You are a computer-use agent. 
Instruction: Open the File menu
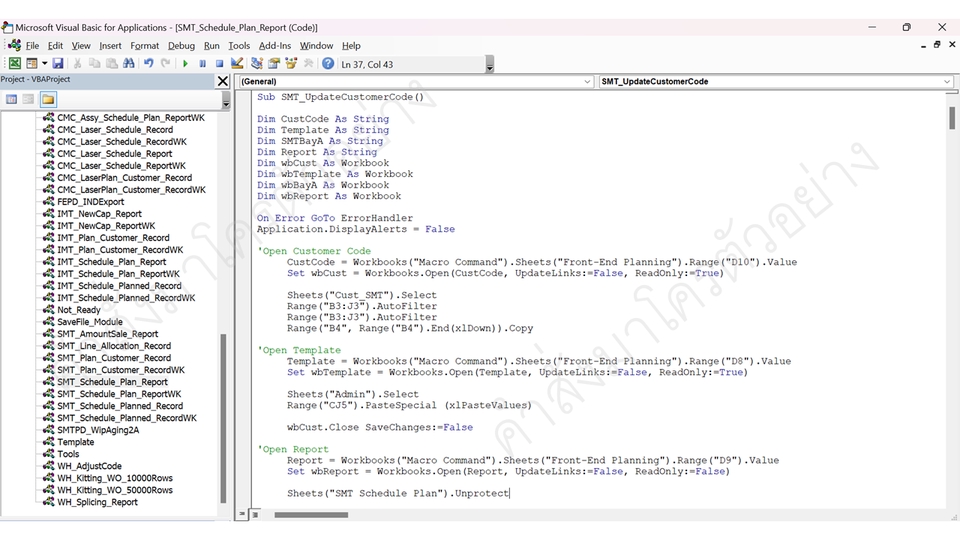point(32,46)
